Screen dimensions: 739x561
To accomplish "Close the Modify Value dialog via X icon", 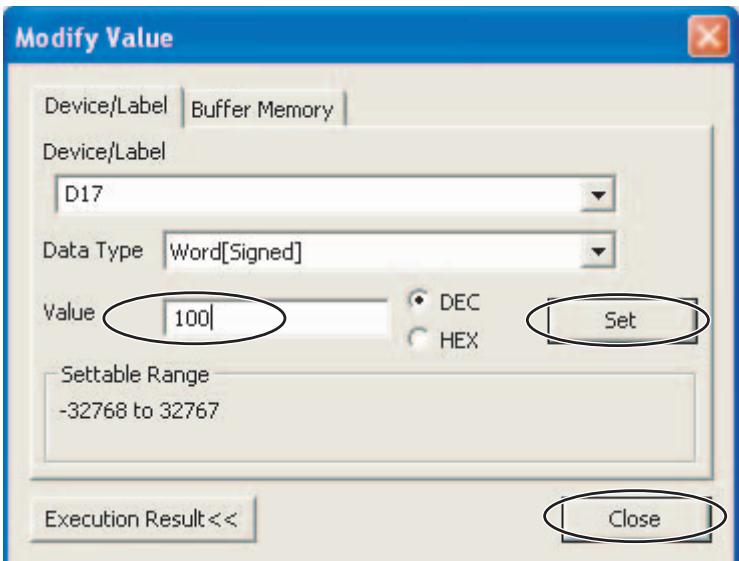I will 708,36.
